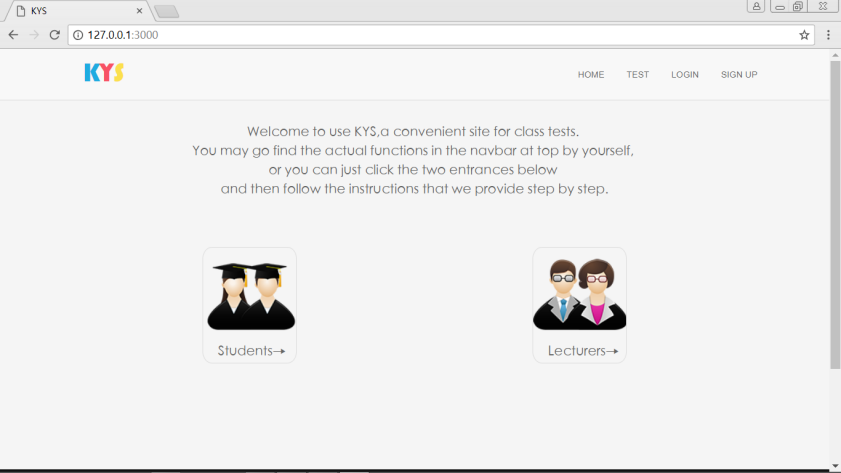This screenshot has height=473, width=841.
Task: Click the forward navigation arrow
Action: [x=34, y=35]
